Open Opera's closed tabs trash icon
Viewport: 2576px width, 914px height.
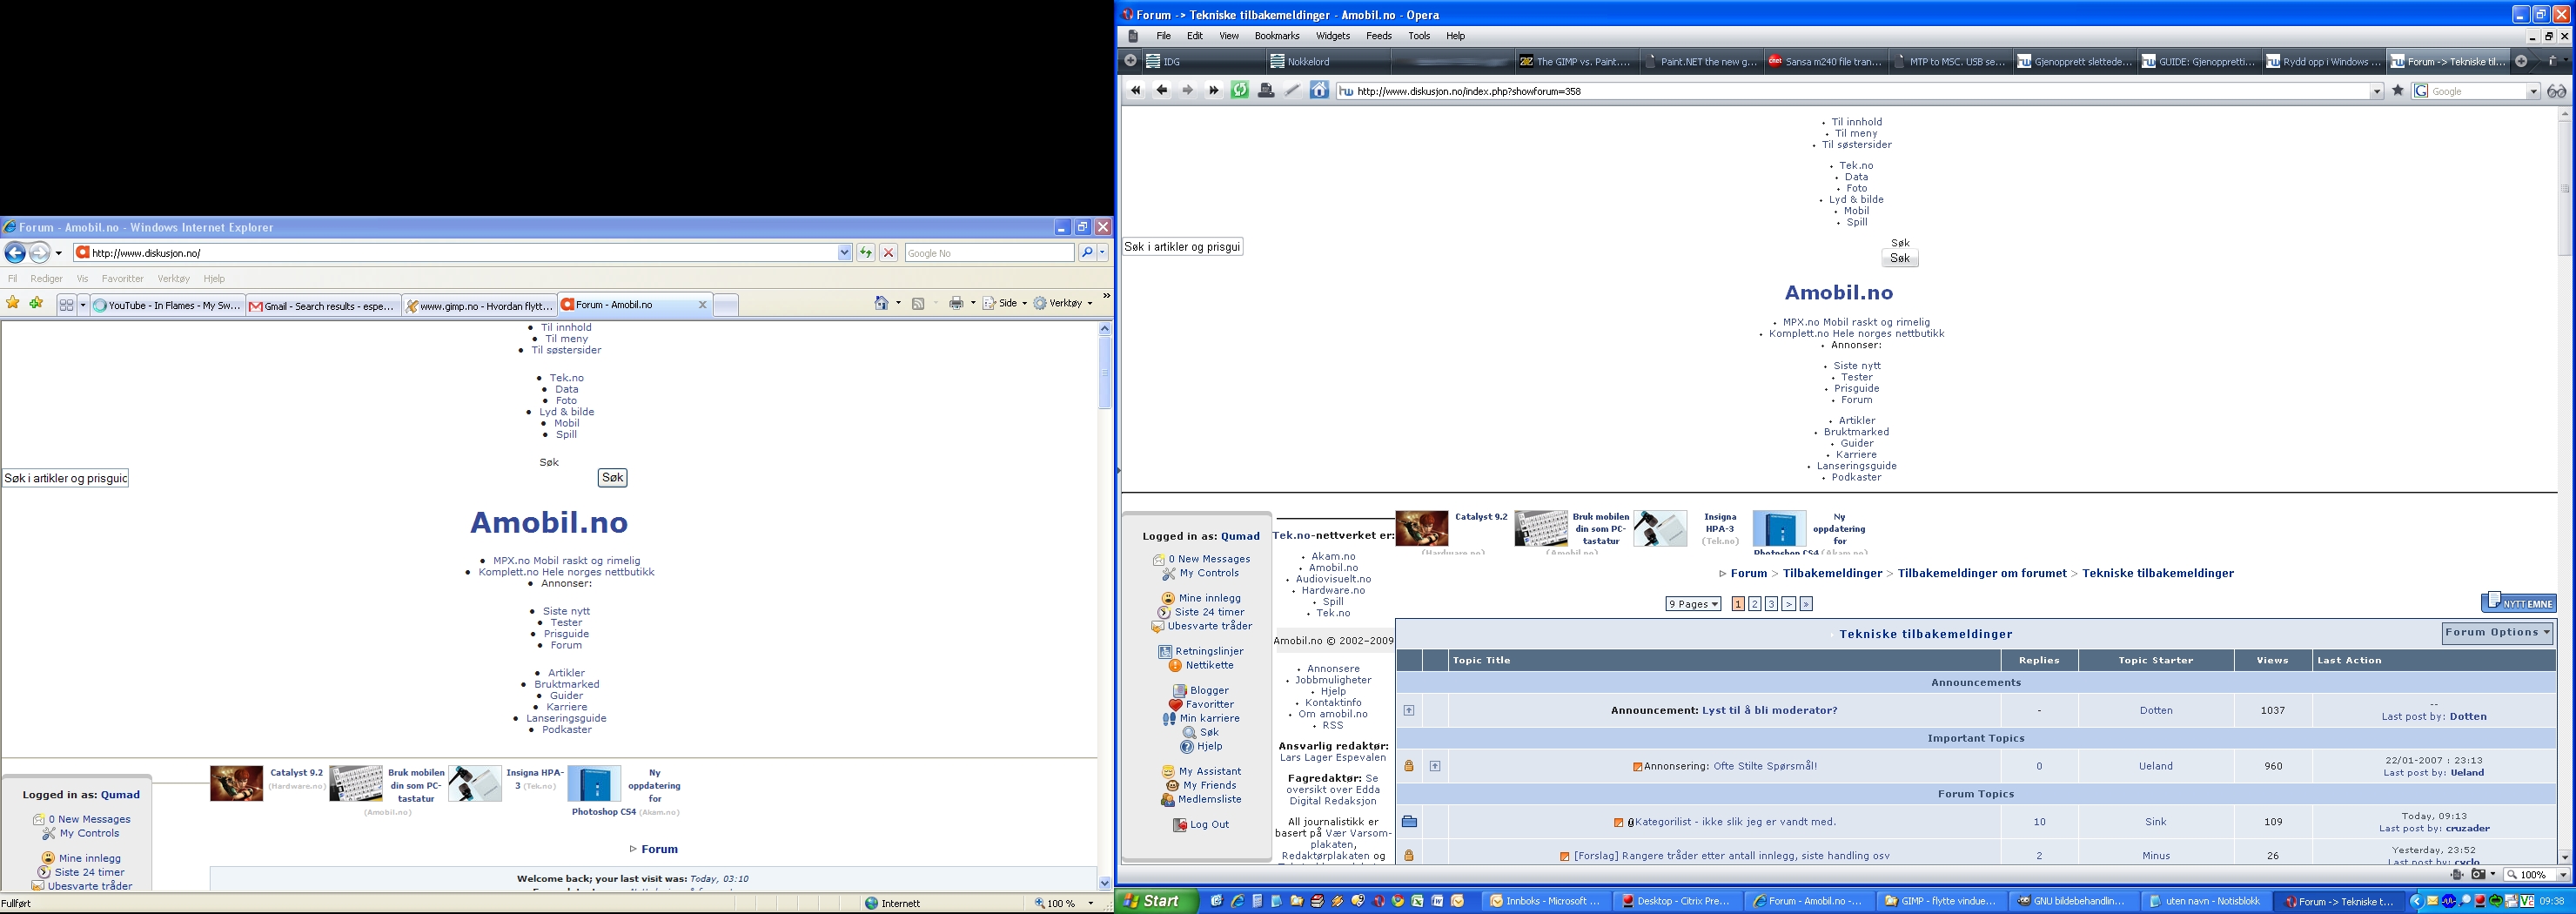pos(2553,61)
